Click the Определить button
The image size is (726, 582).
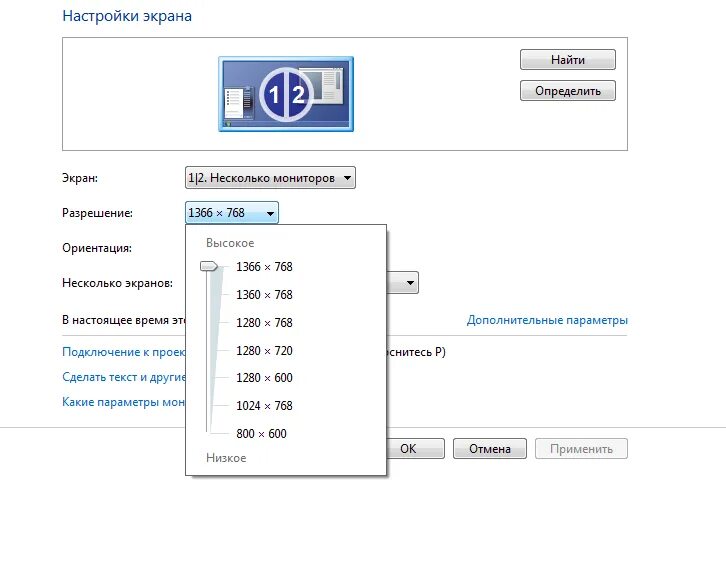click(x=568, y=91)
